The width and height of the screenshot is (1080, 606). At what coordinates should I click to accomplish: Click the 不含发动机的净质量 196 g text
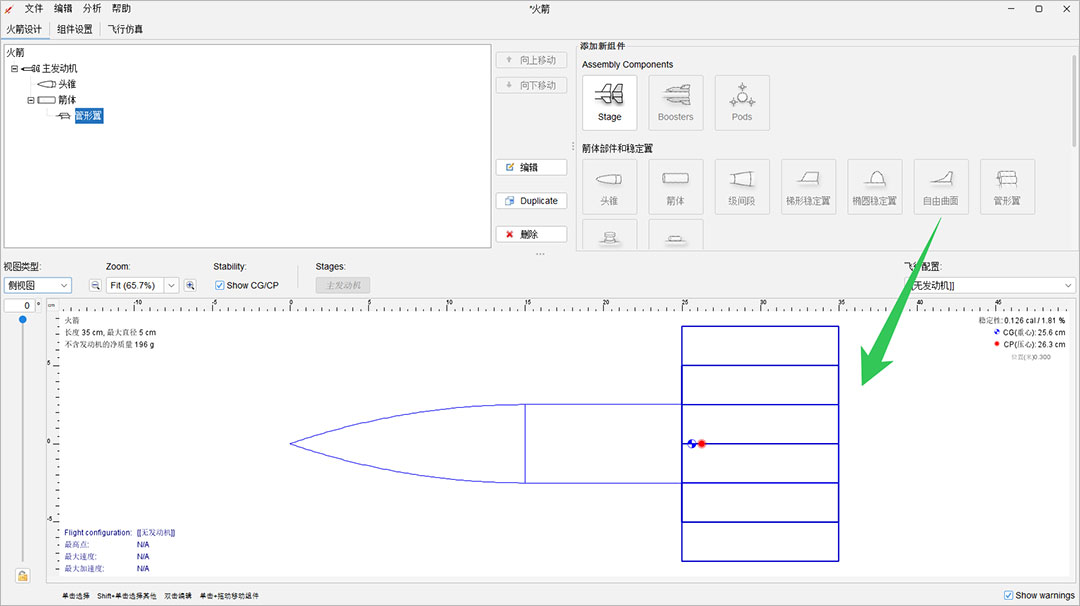(110, 344)
